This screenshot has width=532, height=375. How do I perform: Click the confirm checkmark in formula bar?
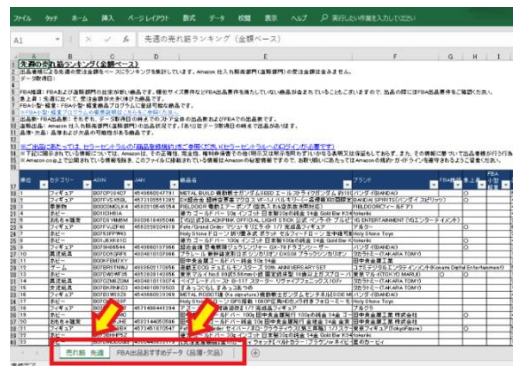(x=107, y=39)
